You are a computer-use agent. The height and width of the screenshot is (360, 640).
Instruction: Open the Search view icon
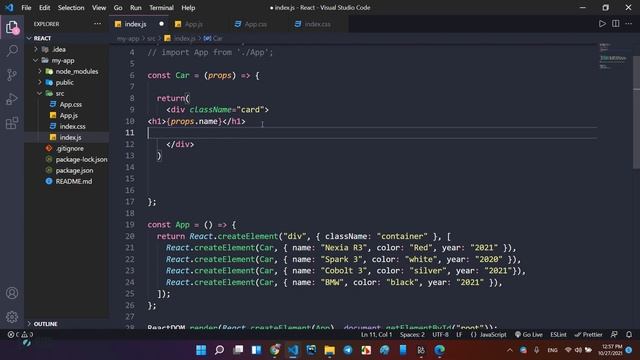click(12, 51)
